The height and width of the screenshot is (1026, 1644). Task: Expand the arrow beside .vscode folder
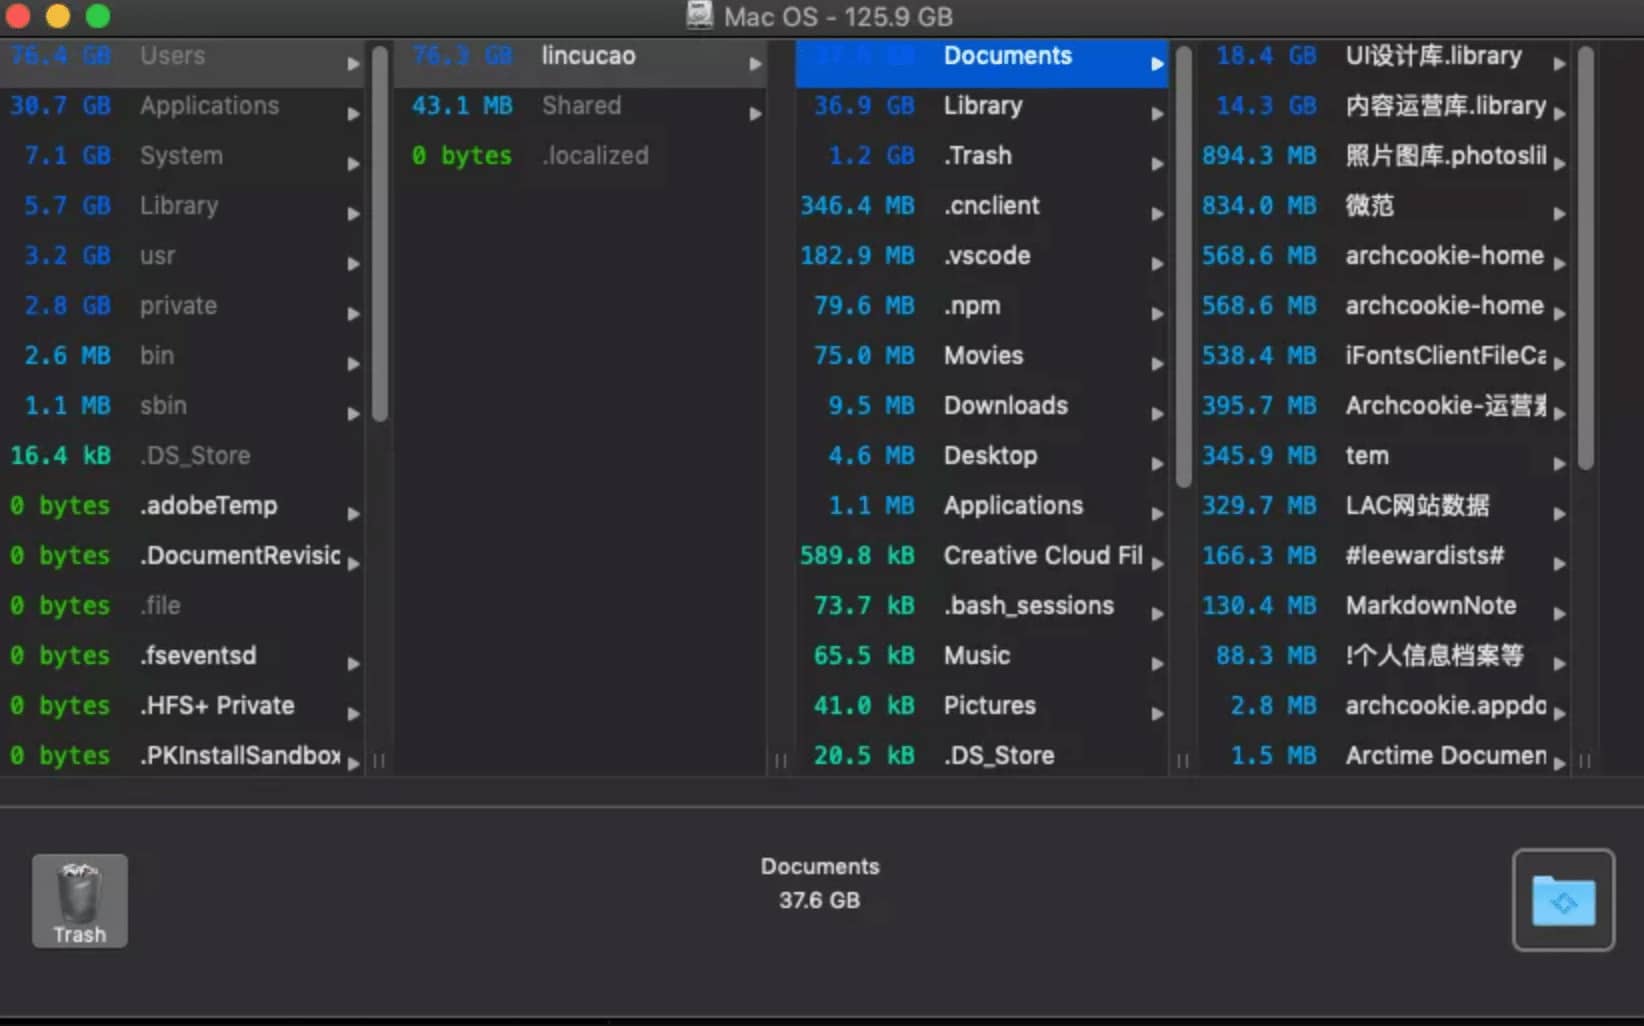point(1157,264)
